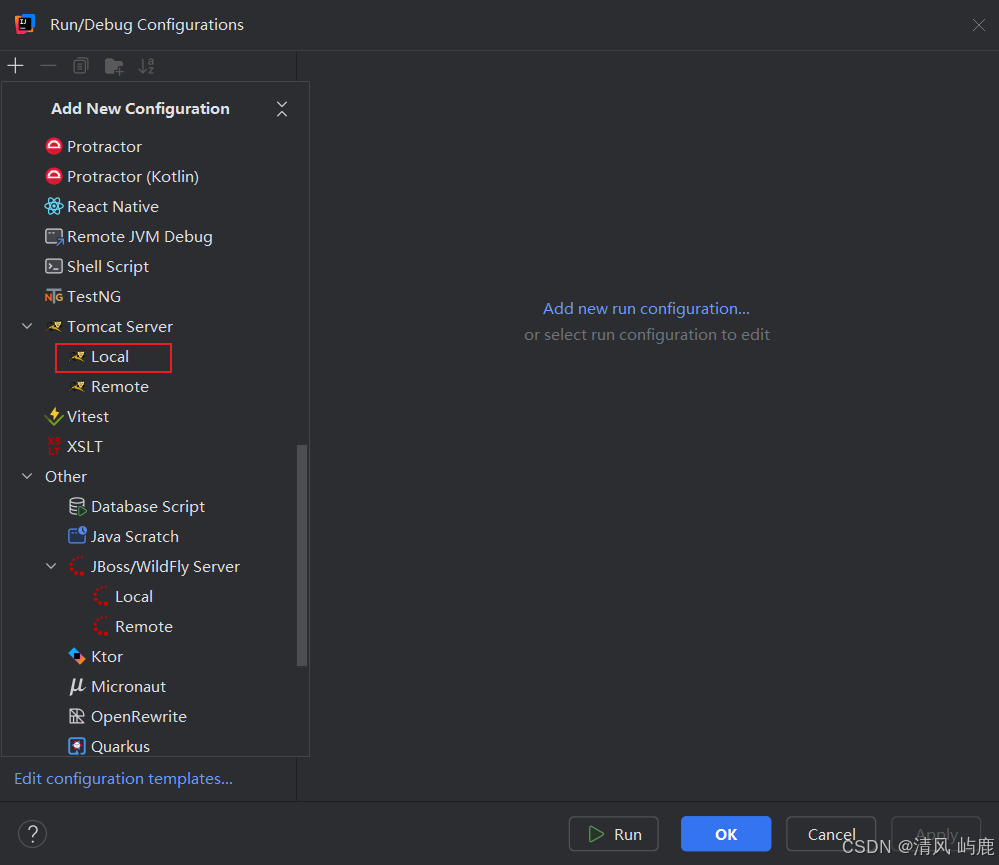Click the Remote JVM Debug icon
Viewport: 999px width, 865px height.
(x=54, y=237)
